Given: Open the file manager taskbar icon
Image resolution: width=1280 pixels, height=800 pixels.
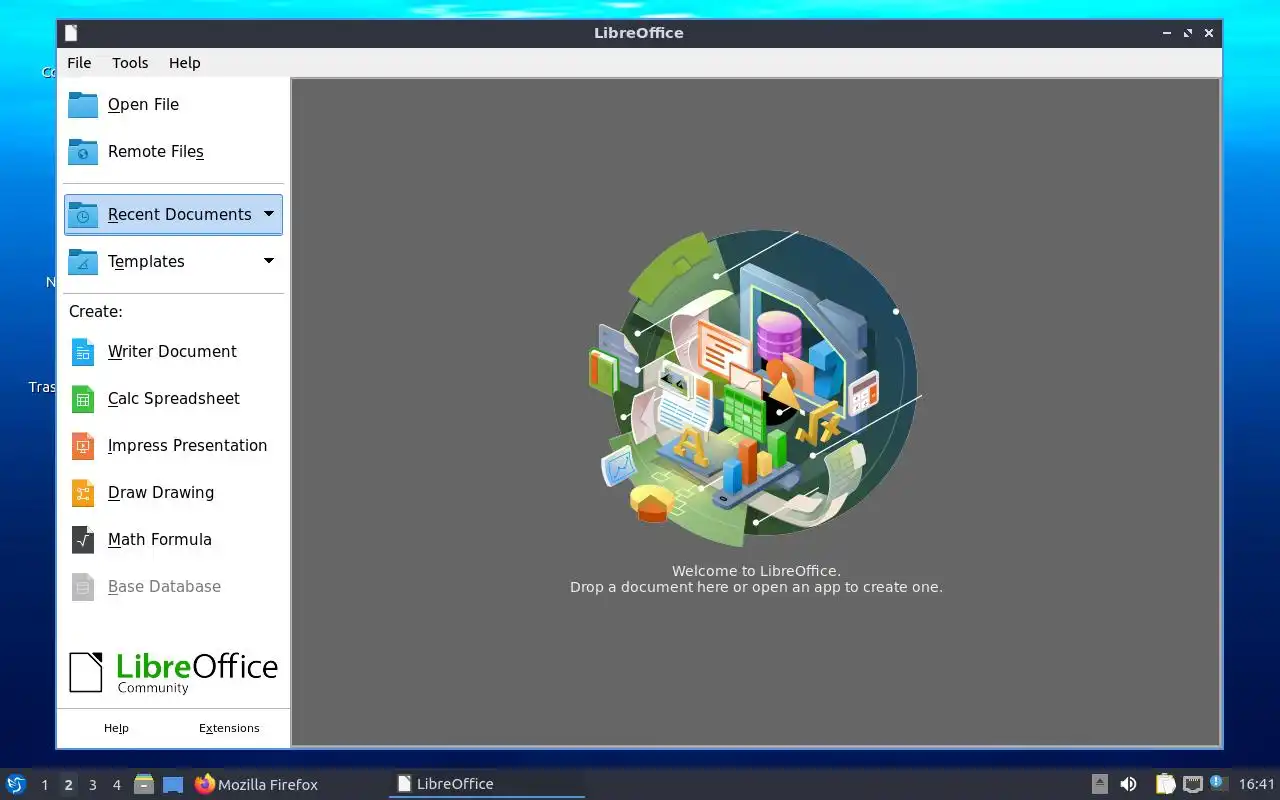Looking at the screenshot, I should 144,784.
